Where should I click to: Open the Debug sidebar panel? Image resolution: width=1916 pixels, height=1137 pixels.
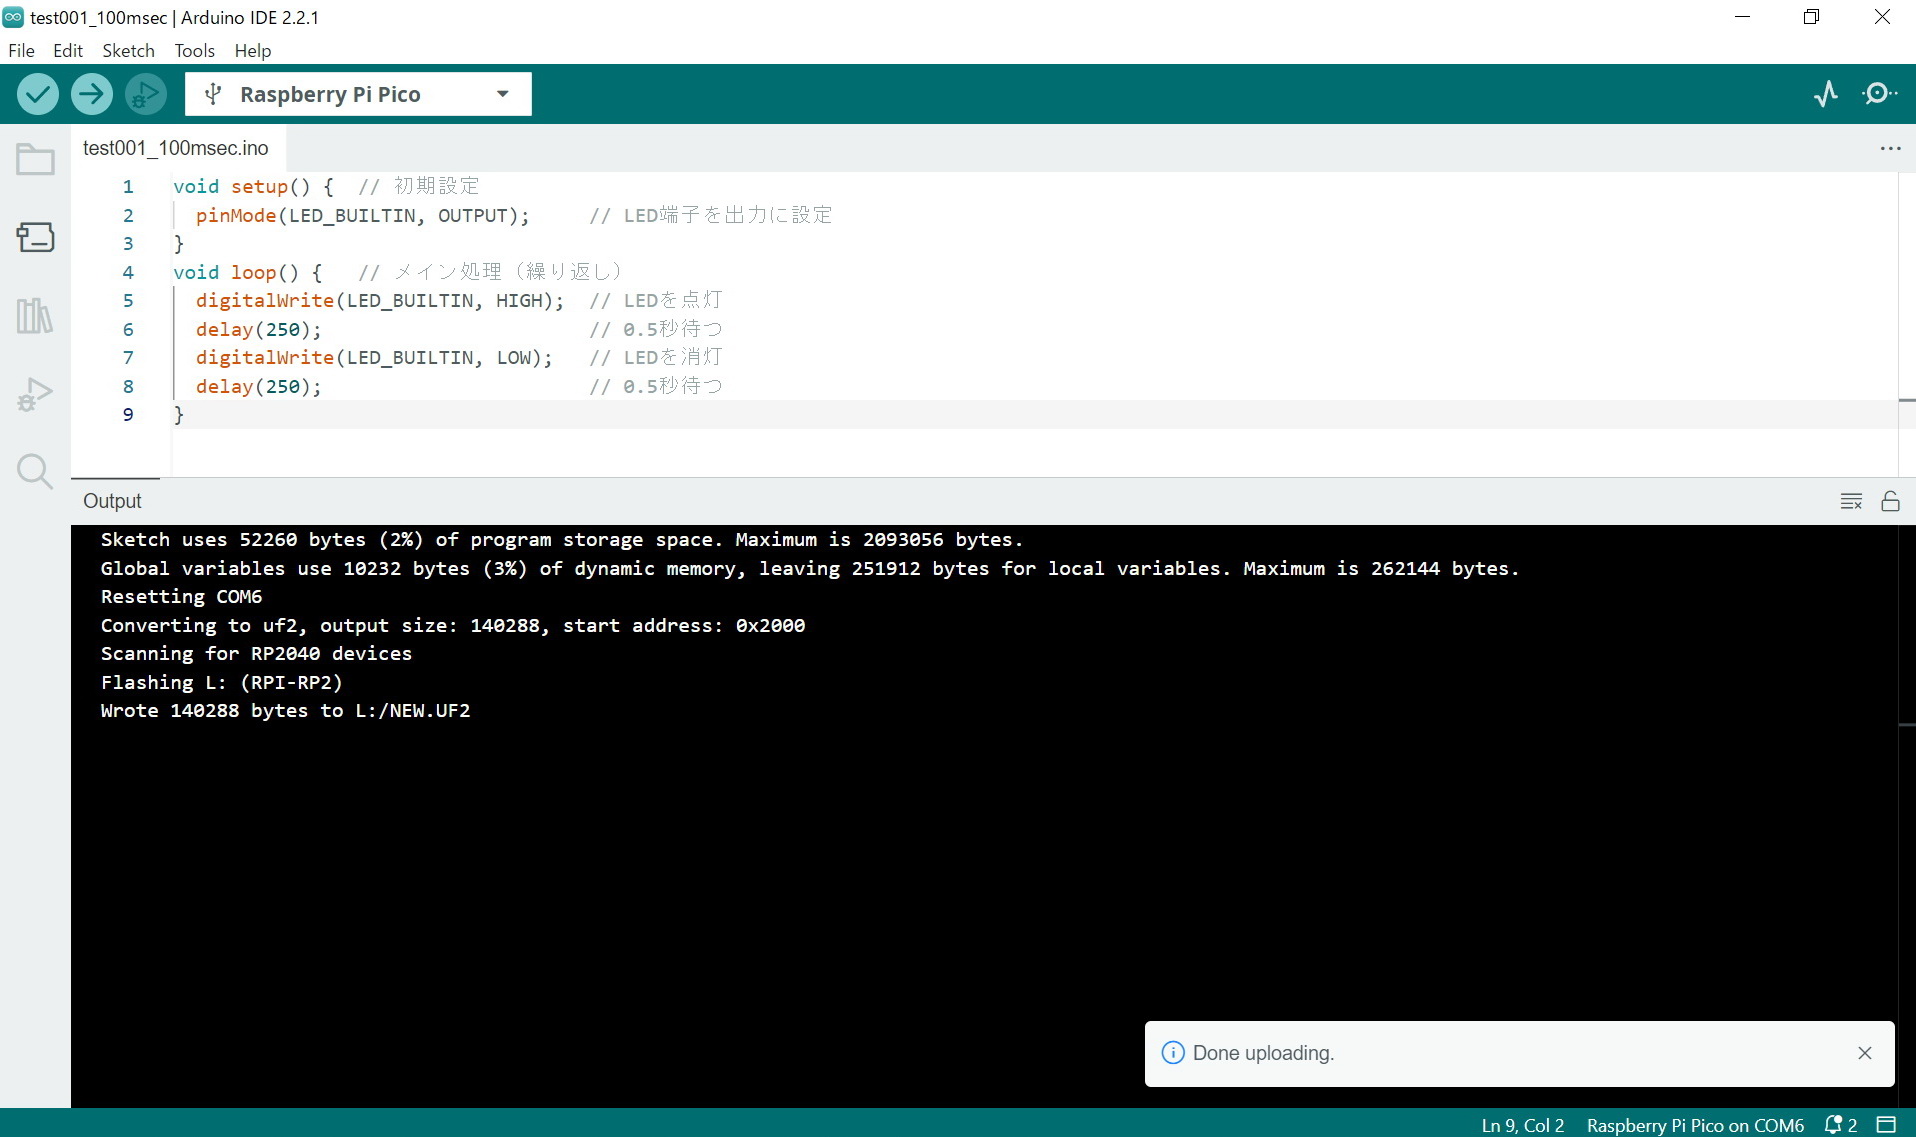[x=35, y=394]
